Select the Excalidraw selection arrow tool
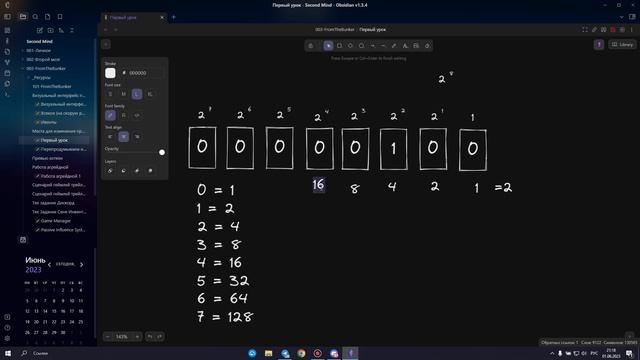 (x=328, y=46)
